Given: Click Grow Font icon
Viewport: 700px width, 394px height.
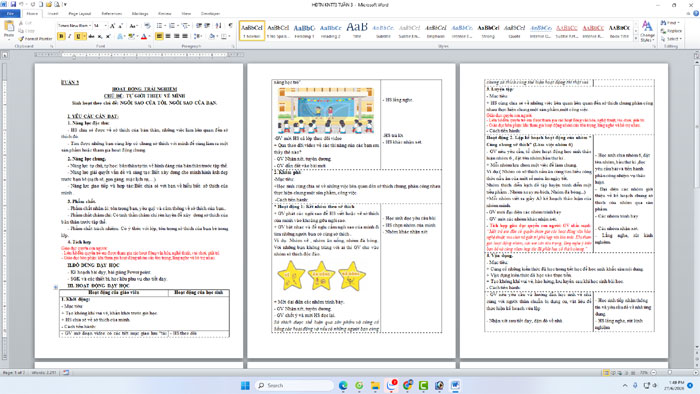Looking at the screenshot, I should click(x=112, y=26).
